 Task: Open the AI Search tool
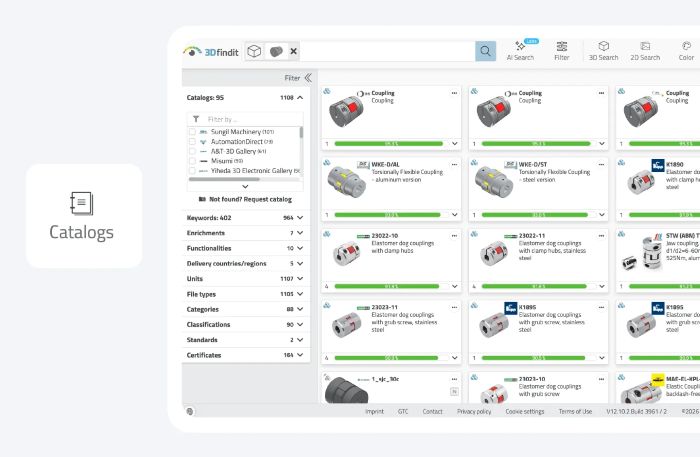click(x=520, y=51)
